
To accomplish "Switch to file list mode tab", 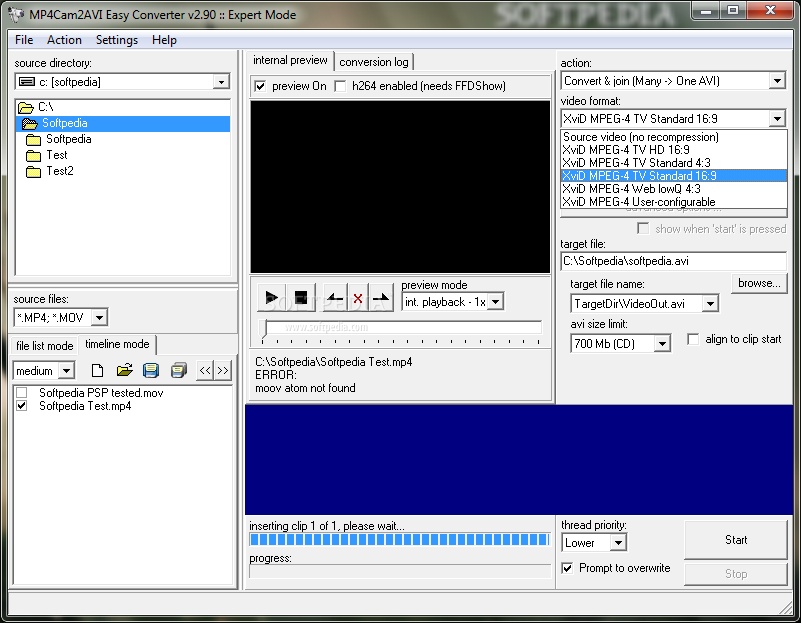I will tap(44, 346).
